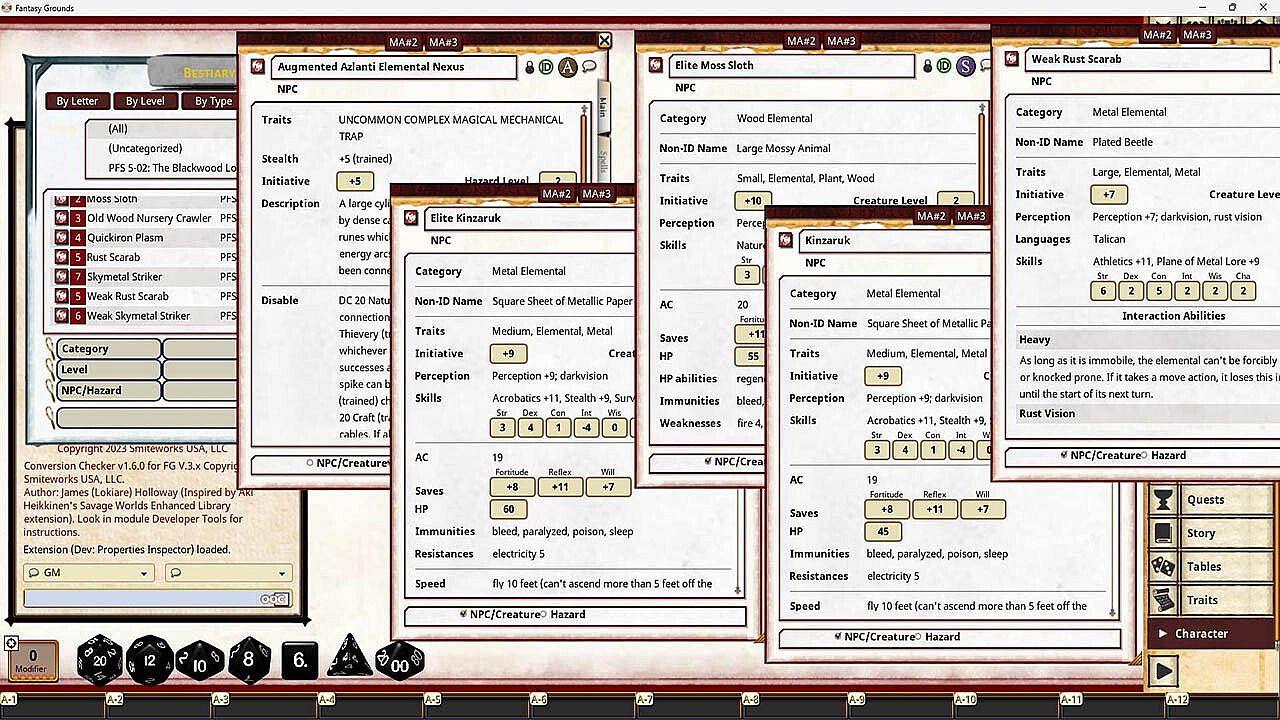Roll the d20 die
1280x720 pixels.
99,659
